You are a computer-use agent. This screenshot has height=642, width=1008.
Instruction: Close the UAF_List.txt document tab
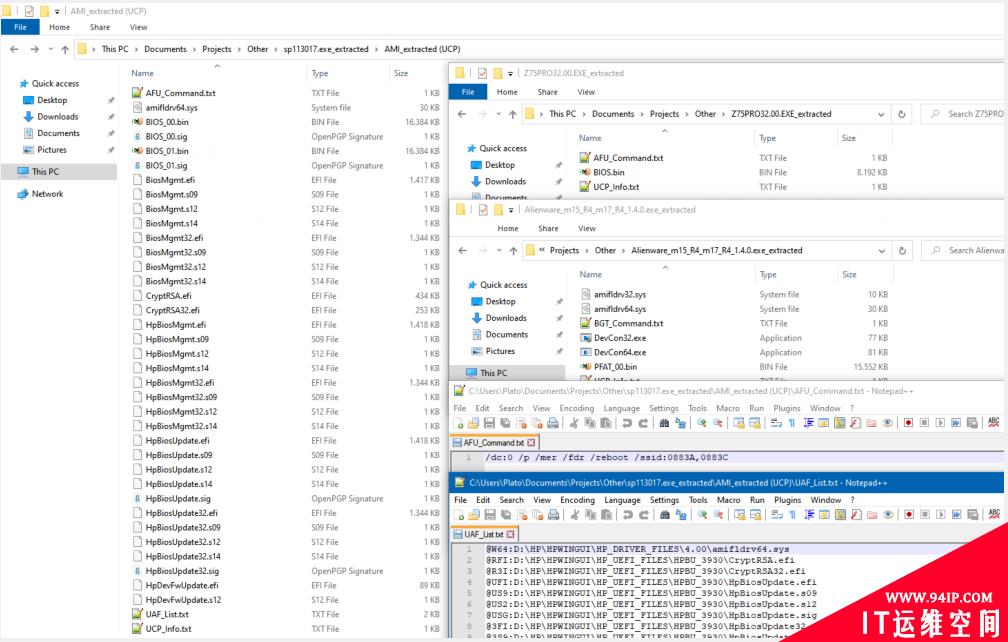[511, 535]
